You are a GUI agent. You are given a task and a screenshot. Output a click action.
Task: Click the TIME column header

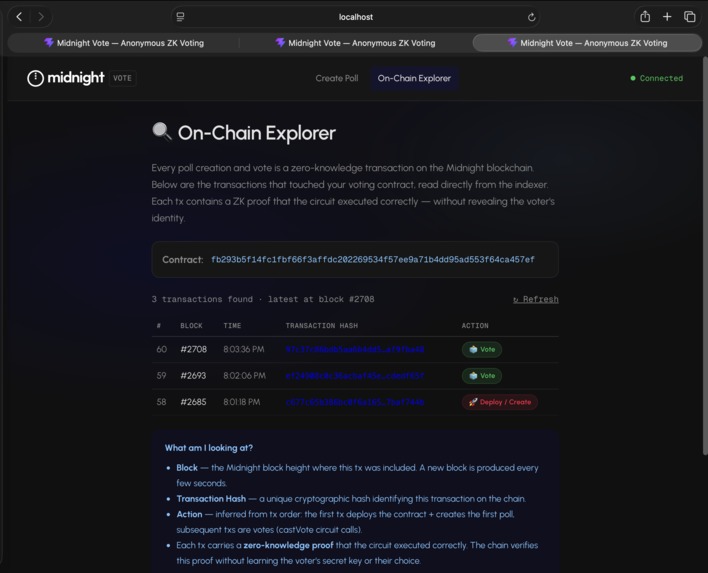tap(232, 326)
